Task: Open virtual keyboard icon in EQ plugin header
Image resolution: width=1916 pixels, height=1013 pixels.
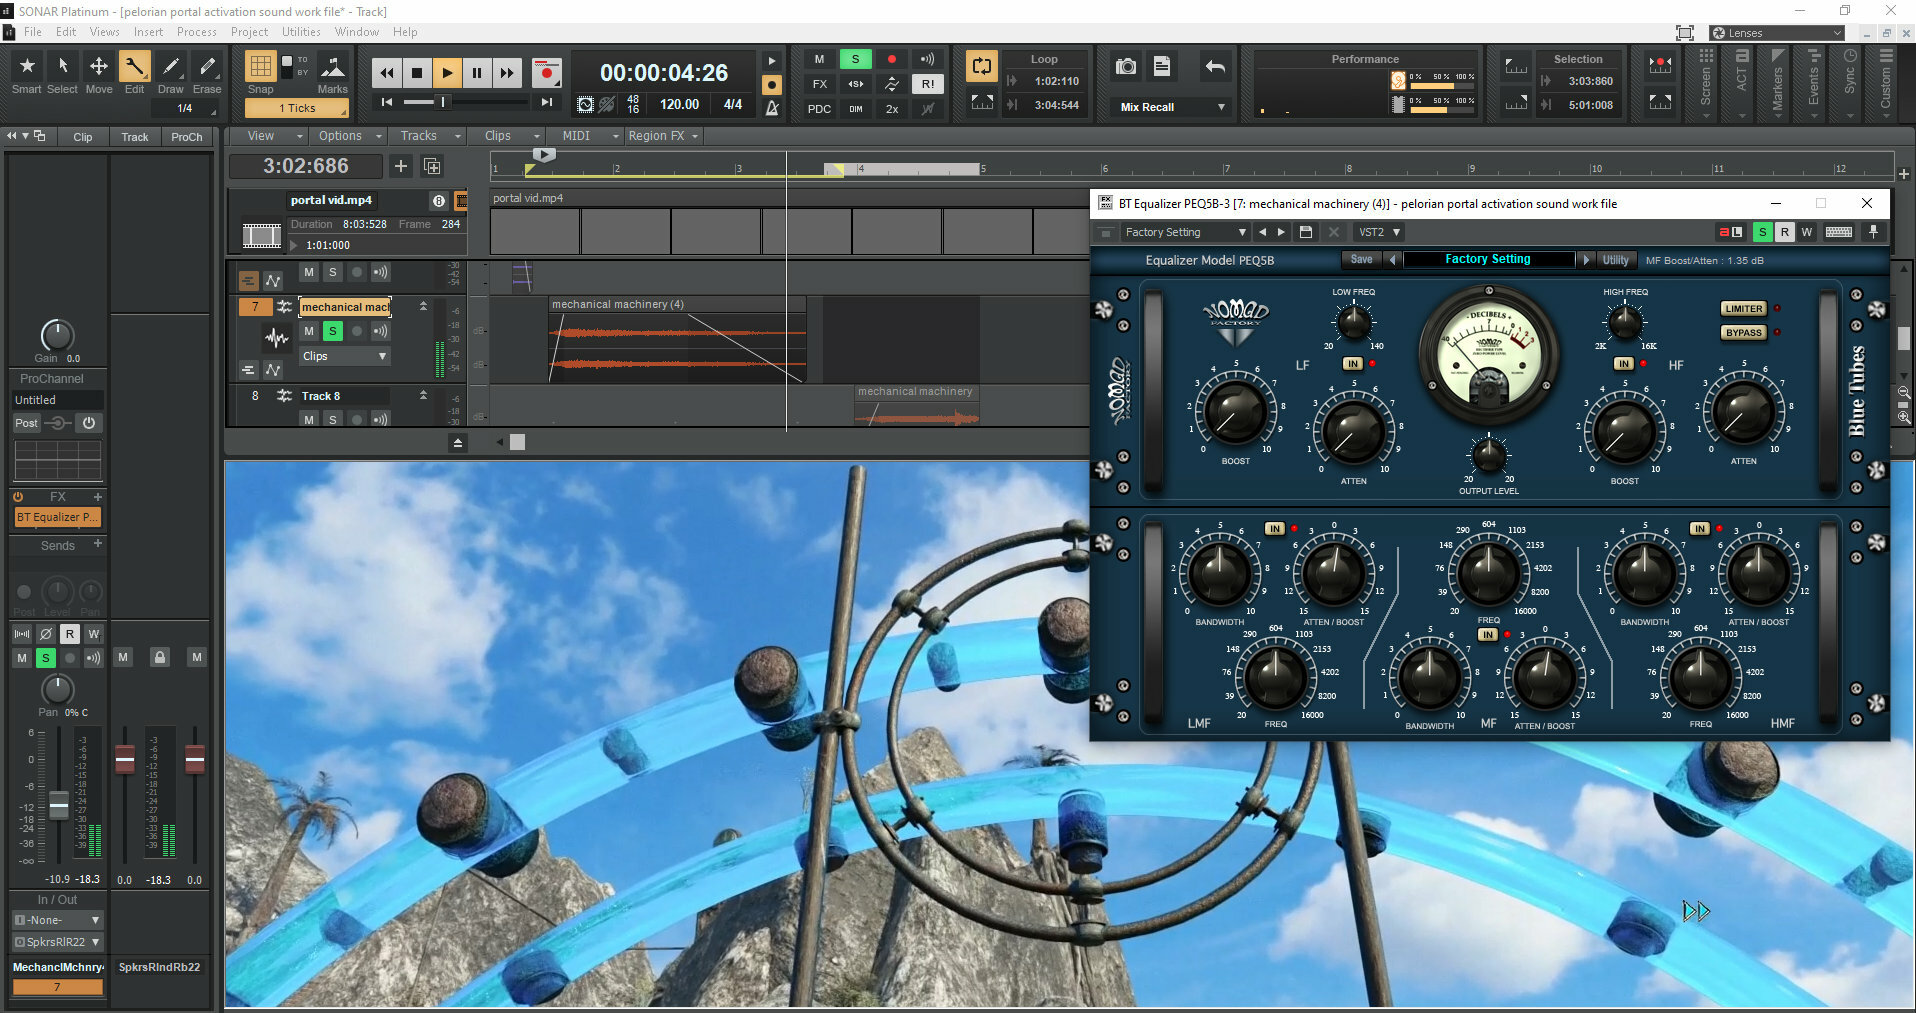Action: coord(1838,232)
